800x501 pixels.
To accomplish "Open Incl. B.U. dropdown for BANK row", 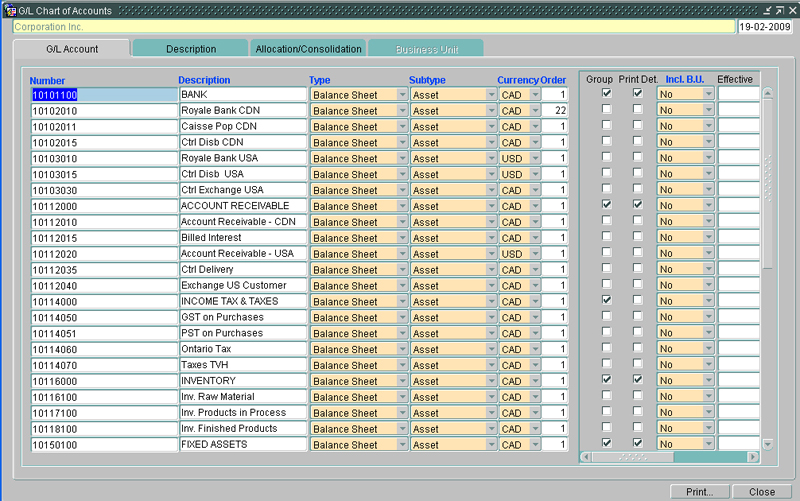I will point(708,94).
